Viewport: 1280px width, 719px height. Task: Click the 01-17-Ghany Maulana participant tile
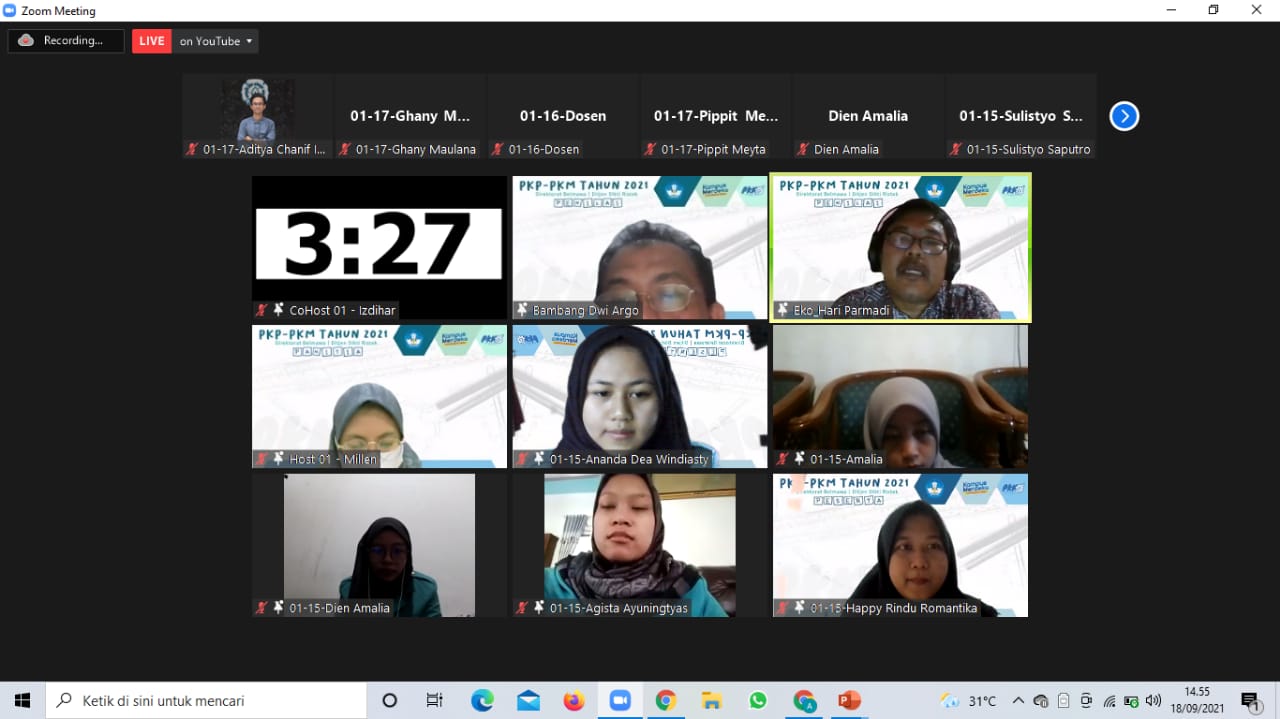[410, 116]
